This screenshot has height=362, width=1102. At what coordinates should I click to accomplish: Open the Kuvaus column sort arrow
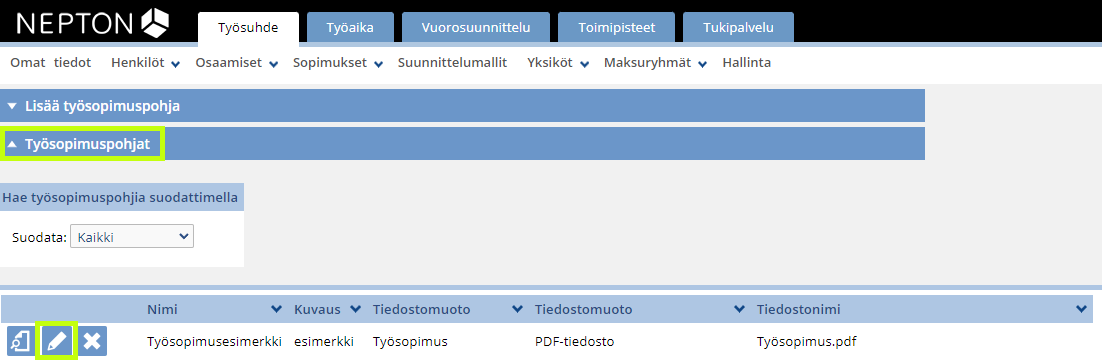(355, 310)
